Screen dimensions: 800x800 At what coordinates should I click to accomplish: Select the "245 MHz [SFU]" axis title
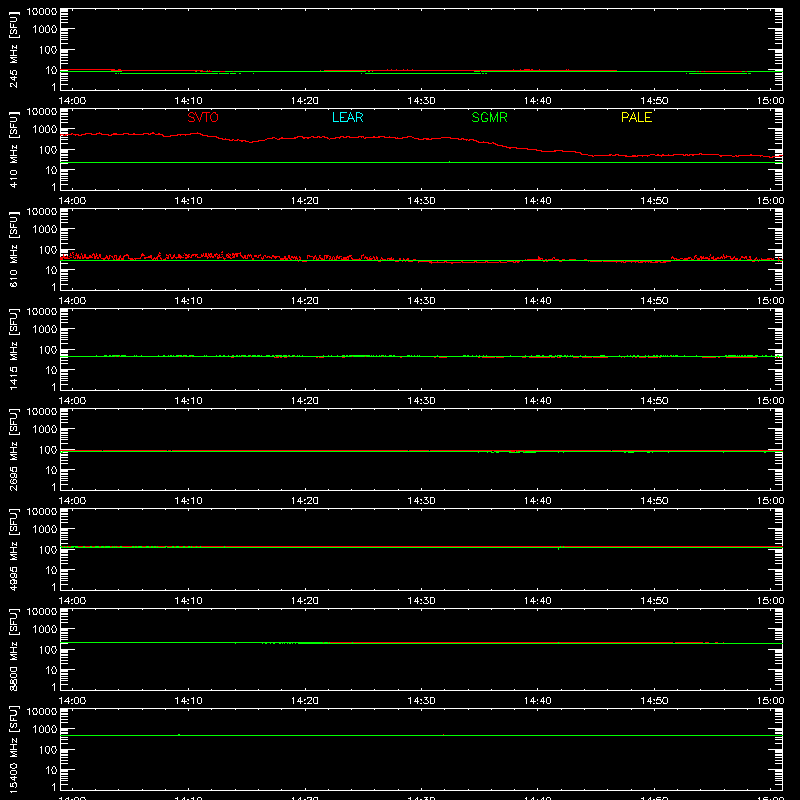point(13,49)
